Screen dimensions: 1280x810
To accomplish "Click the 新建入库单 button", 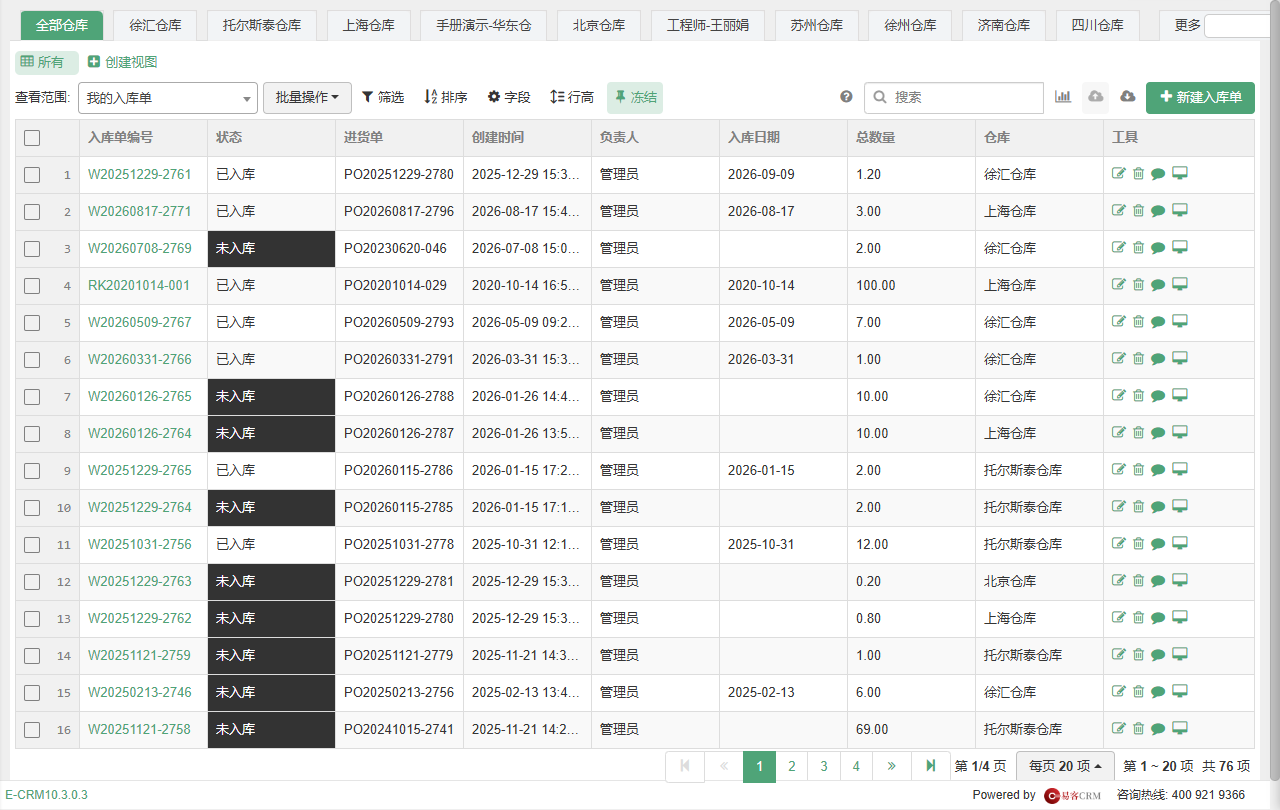I will pyautogui.click(x=1200, y=97).
